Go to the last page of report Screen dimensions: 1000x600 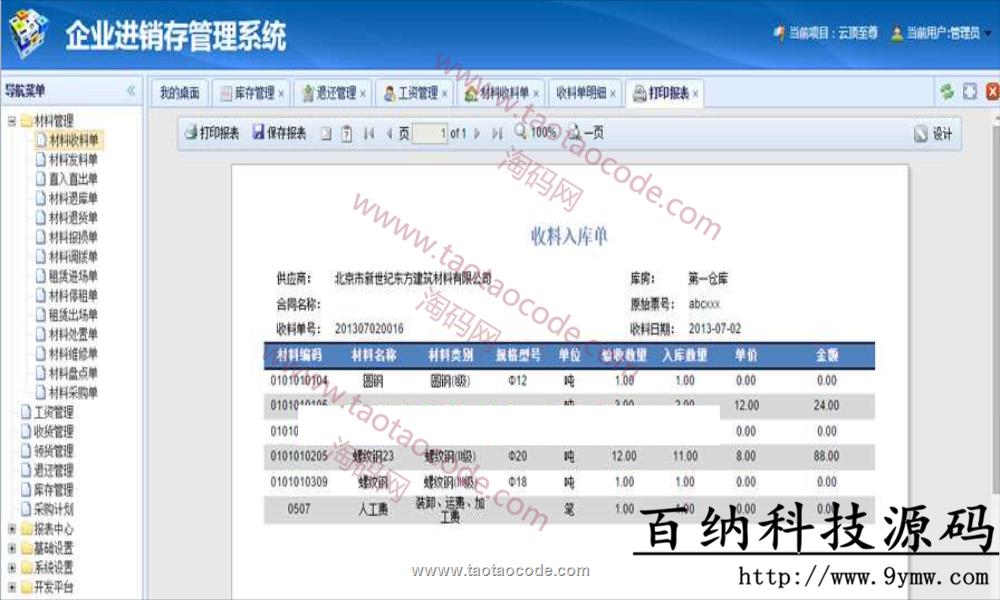(x=497, y=133)
